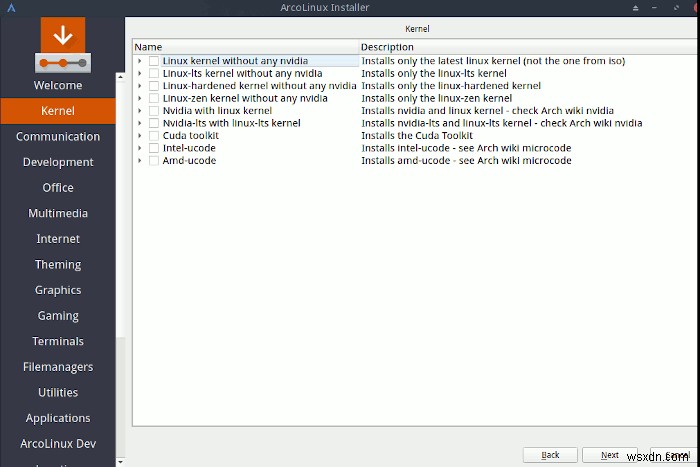
Task: Minimize the ArcoLinux Installer window
Action: (x=654, y=8)
